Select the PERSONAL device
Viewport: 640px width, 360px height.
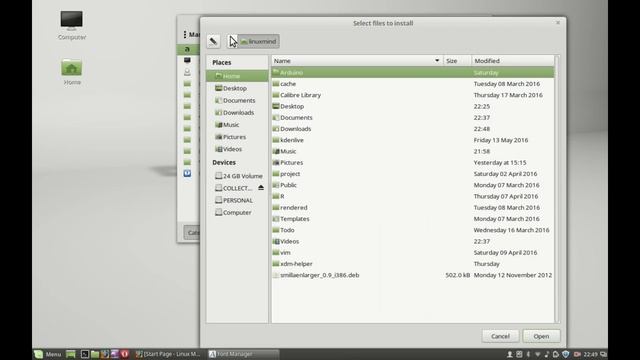237,200
